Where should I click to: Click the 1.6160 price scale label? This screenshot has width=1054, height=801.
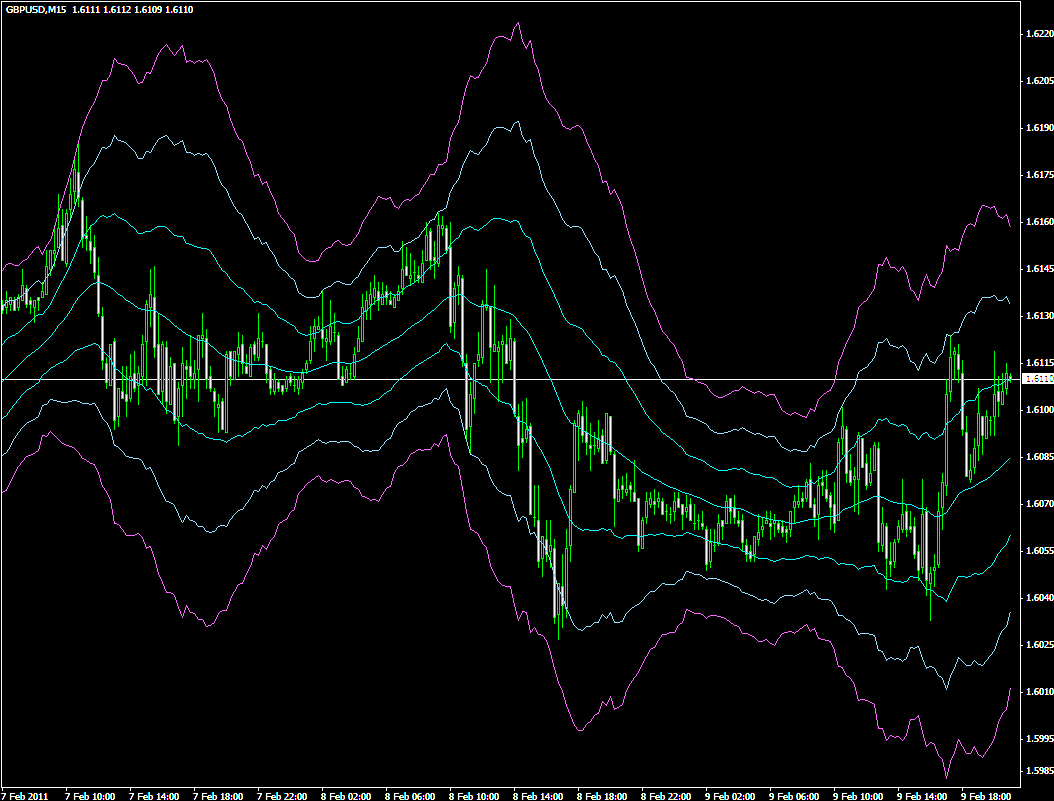point(1039,222)
